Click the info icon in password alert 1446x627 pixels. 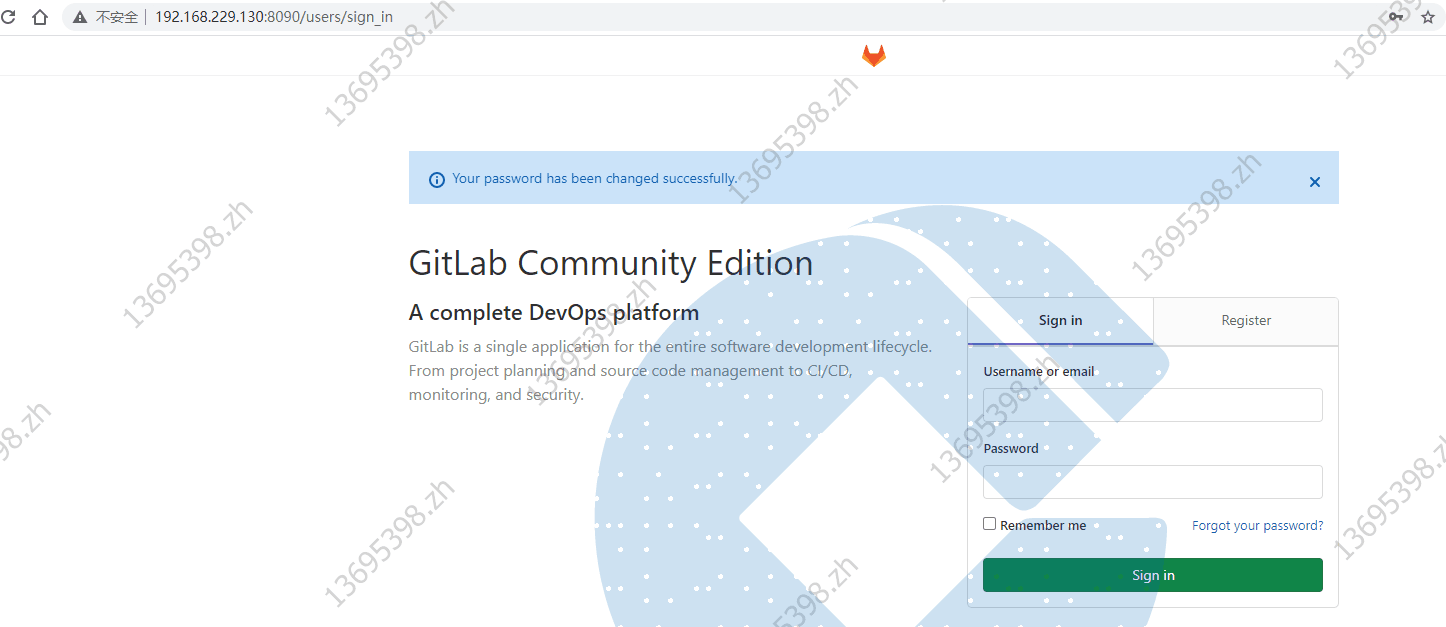[x=437, y=180]
